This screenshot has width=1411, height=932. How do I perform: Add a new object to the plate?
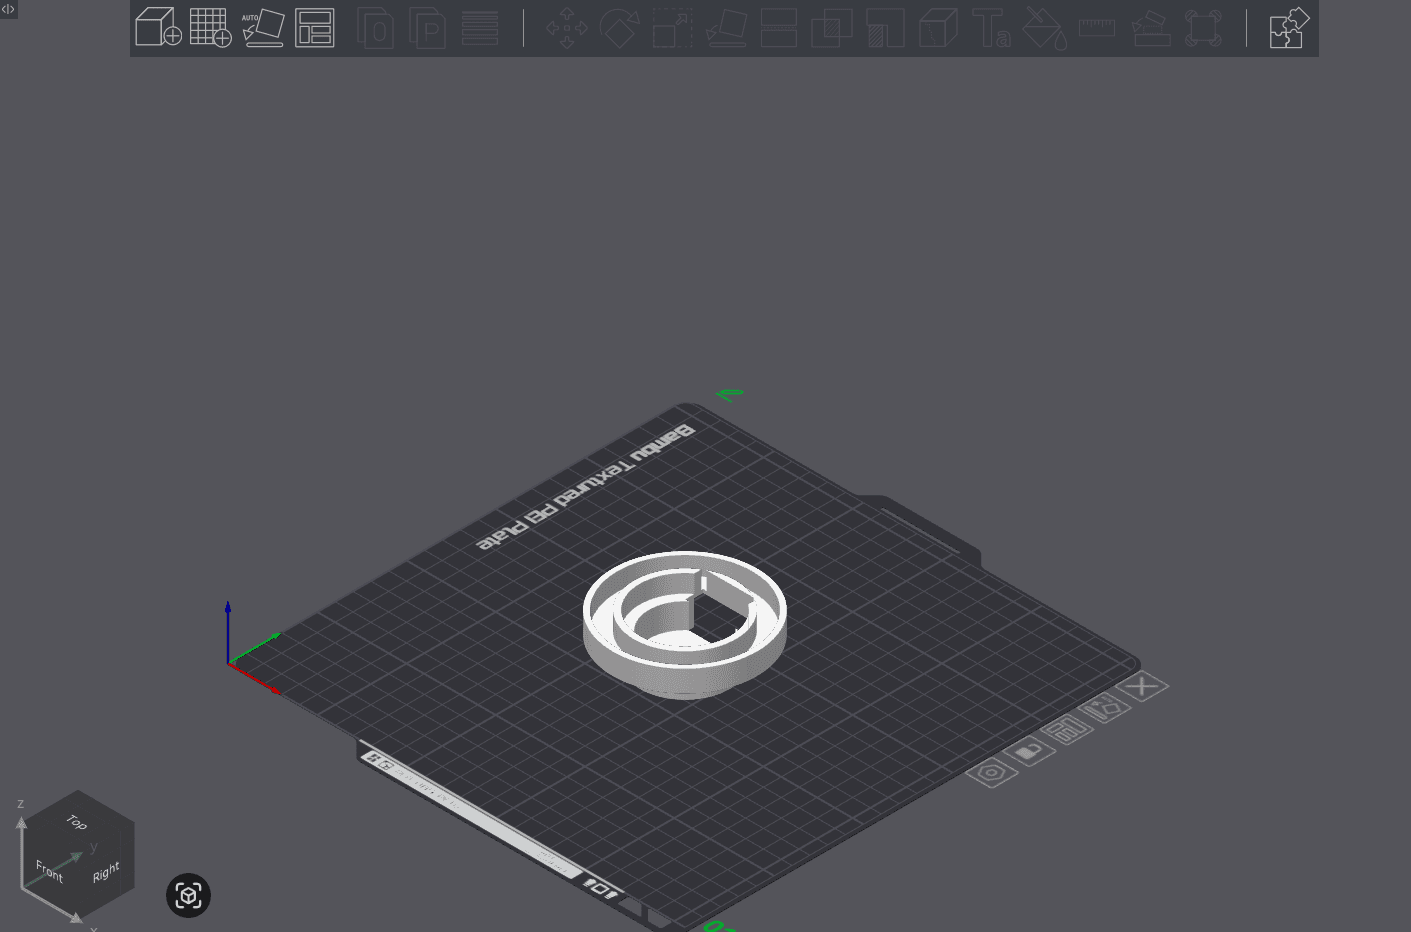point(157,28)
